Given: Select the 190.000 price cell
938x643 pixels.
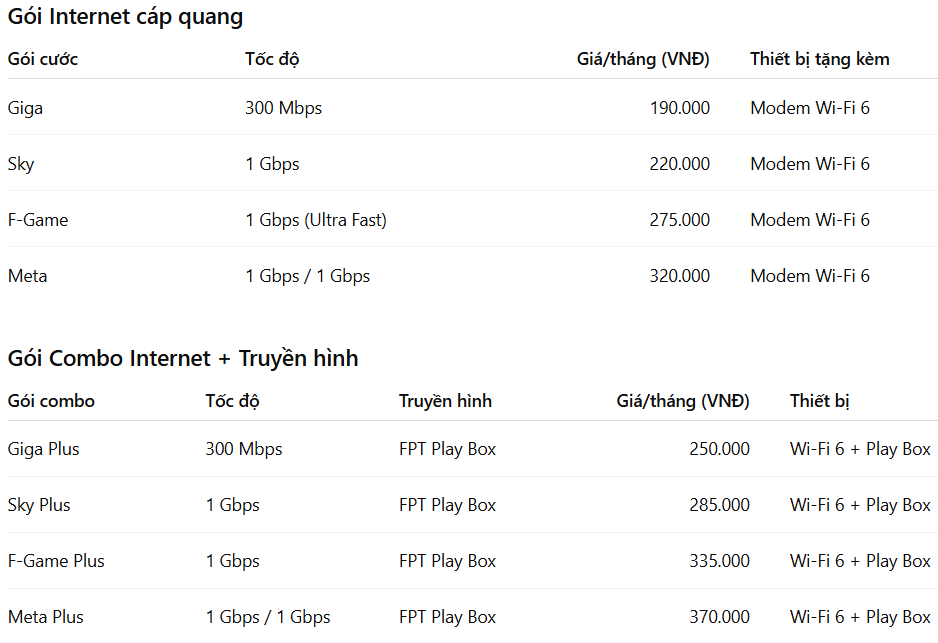Looking at the screenshot, I should tap(680, 108).
